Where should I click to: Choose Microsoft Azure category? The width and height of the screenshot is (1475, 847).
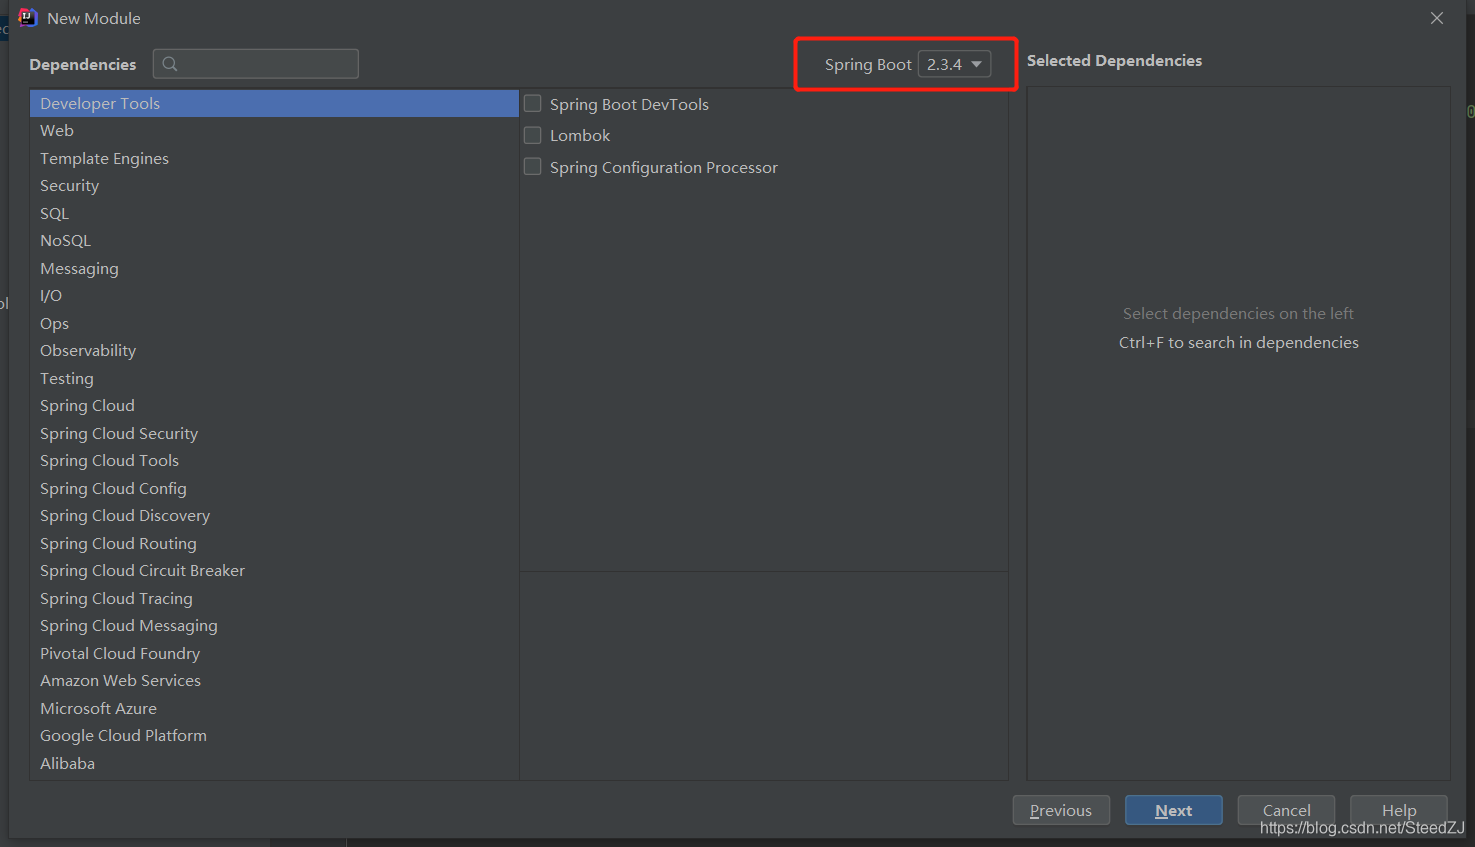274,709
